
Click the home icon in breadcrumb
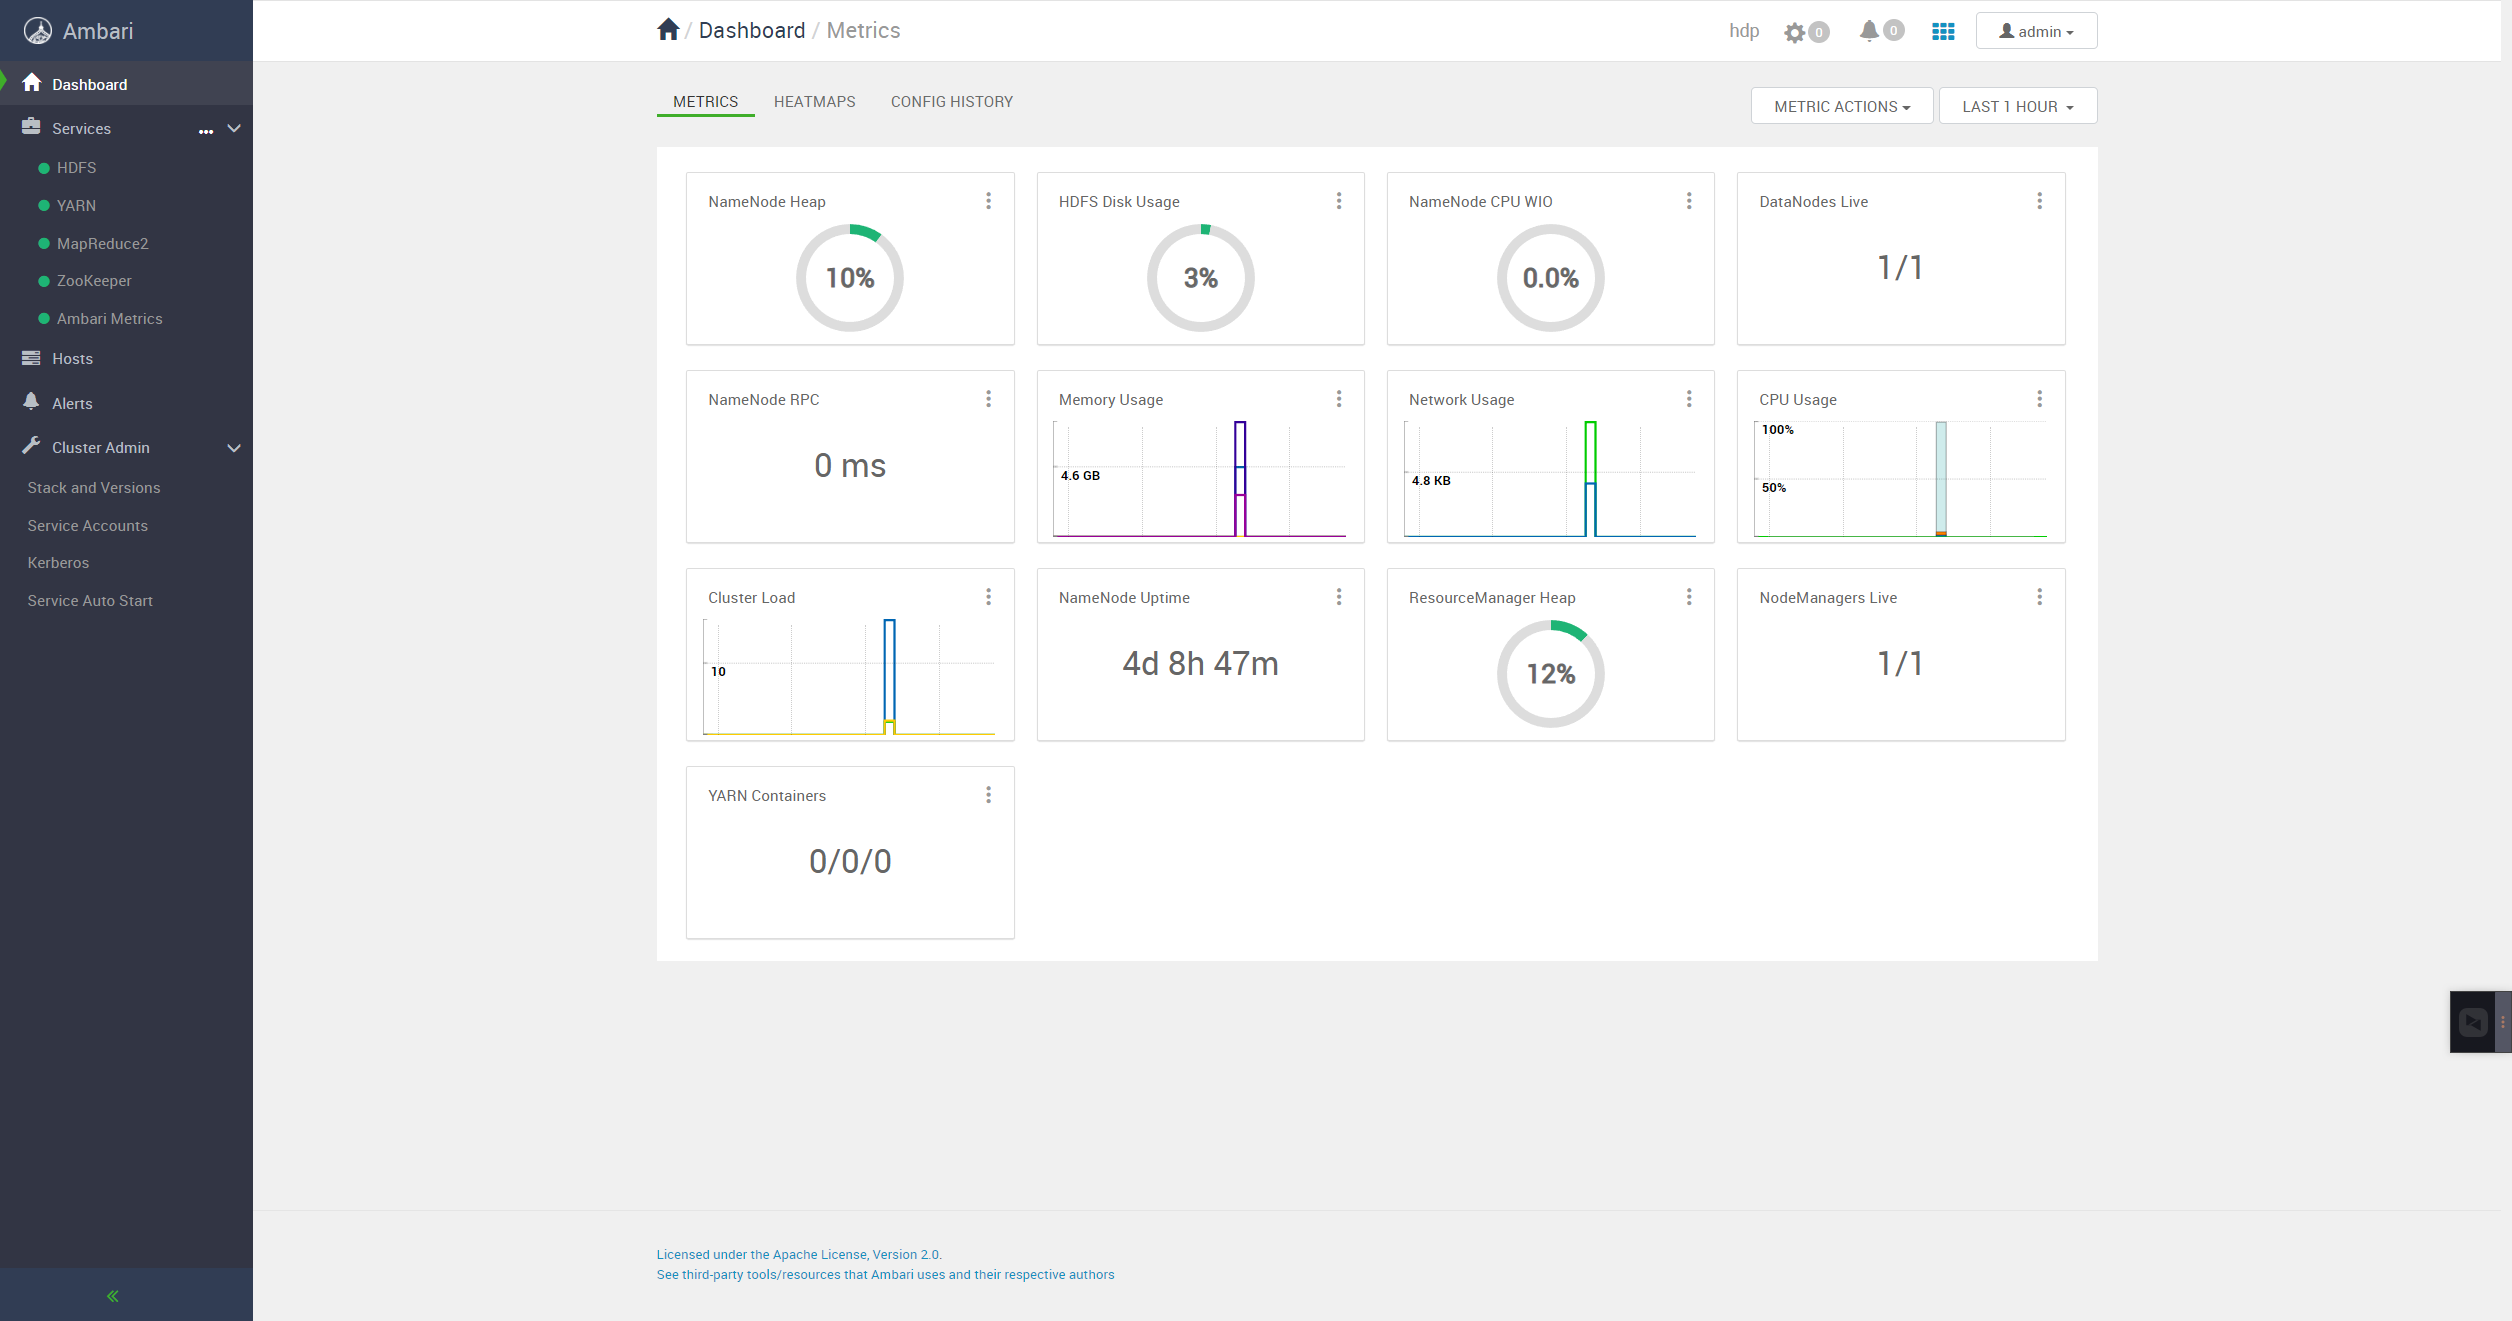pyautogui.click(x=668, y=30)
